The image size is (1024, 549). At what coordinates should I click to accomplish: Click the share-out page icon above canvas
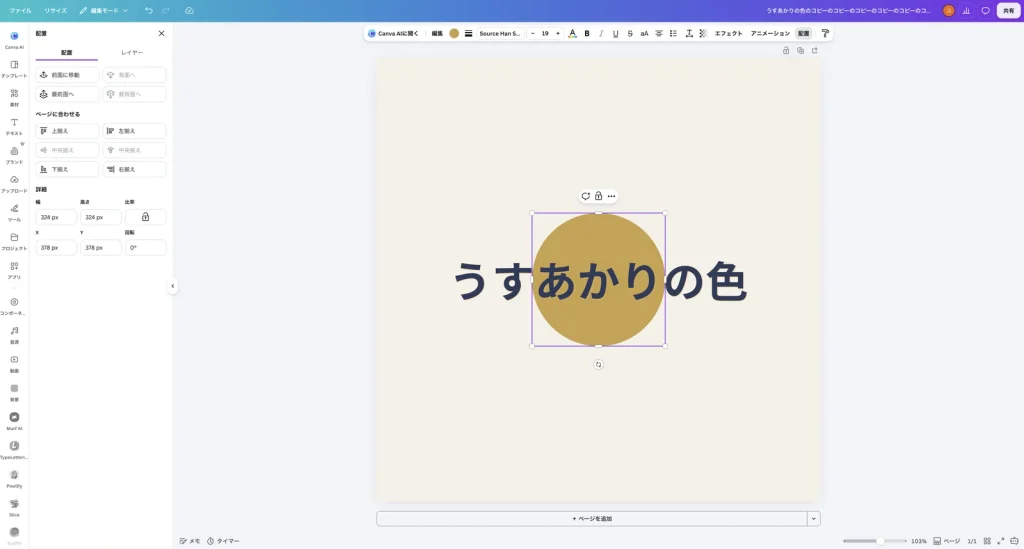[x=815, y=50]
